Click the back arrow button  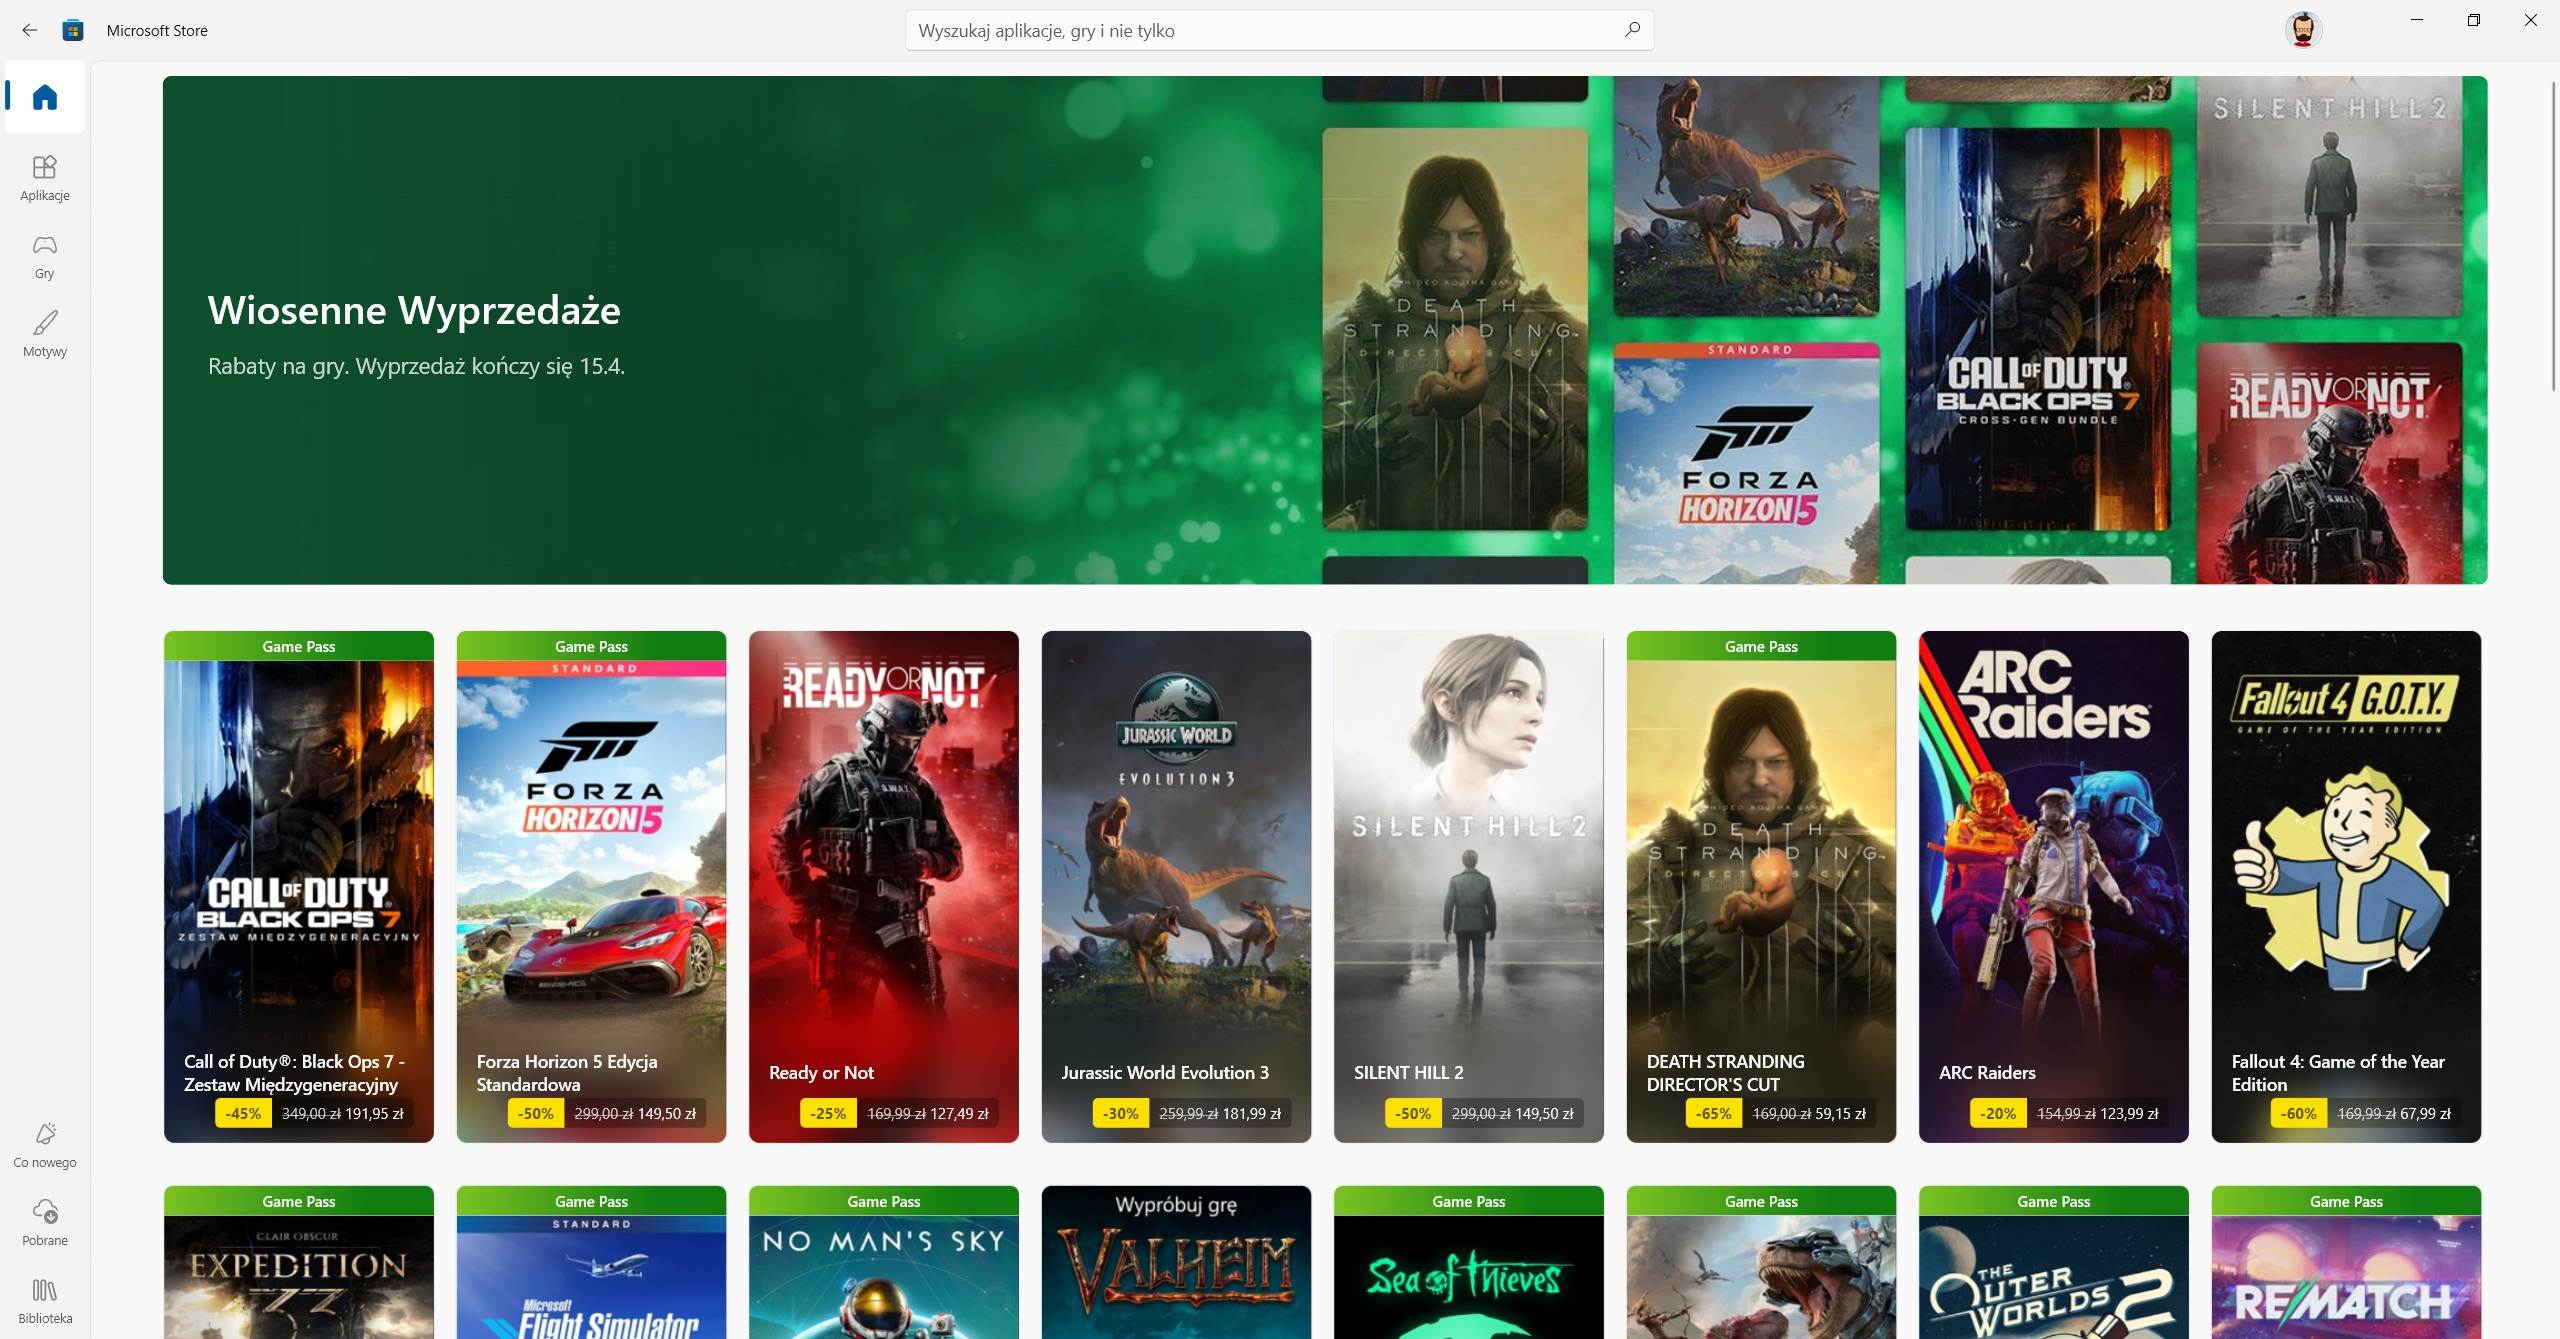pyautogui.click(x=29, y=30)
